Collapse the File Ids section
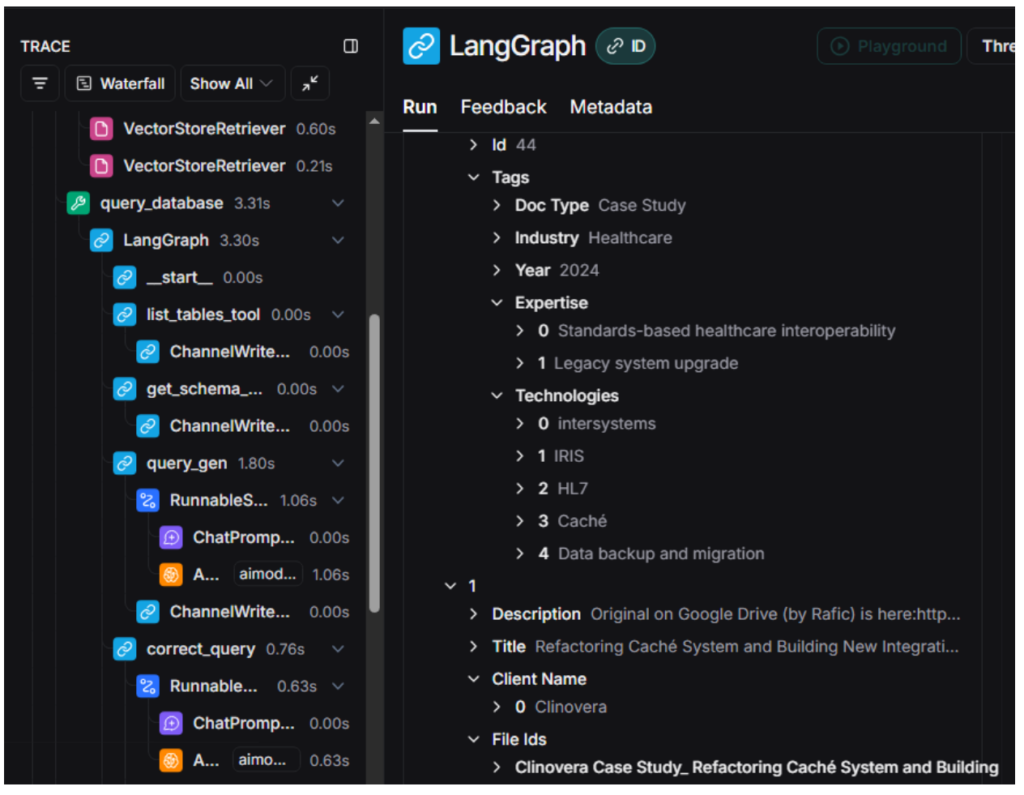This screenshot has width=1024, height=795. tap(473, 739)
